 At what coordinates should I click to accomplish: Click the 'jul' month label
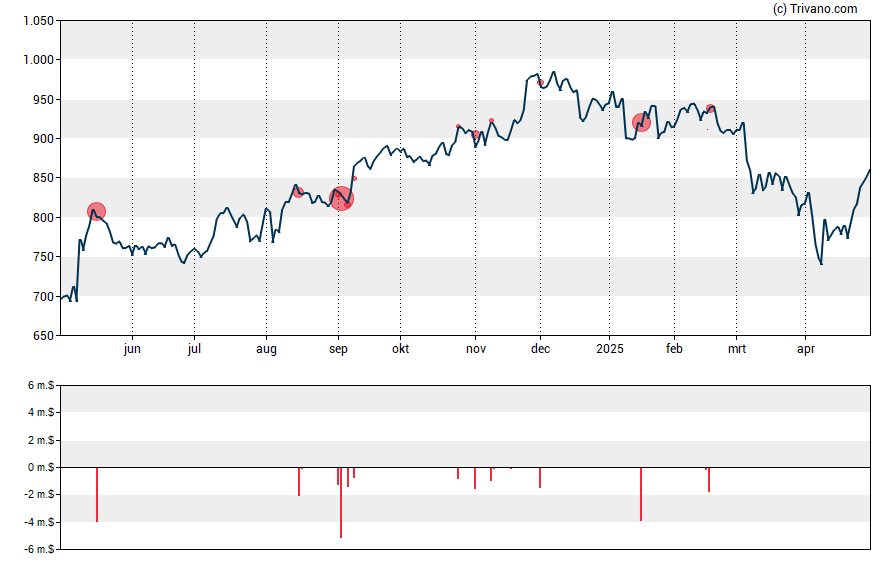[x=194, y=349]
